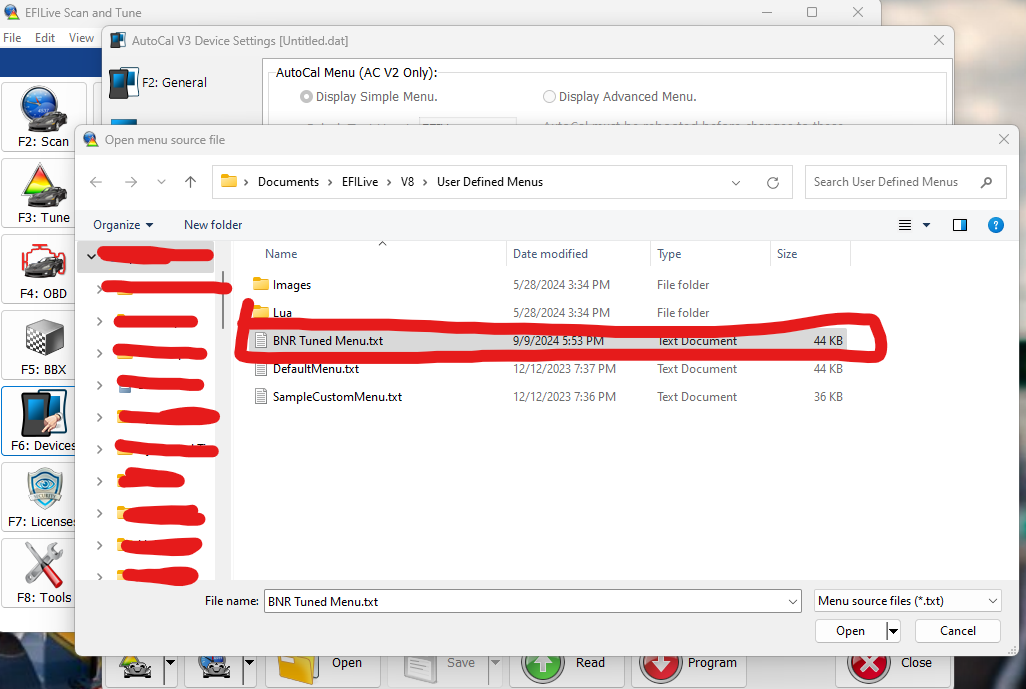Open the F2: Scan panel
Image resolution: width=1026 pixels, height=689 pixels.
(x=43, y=117)
